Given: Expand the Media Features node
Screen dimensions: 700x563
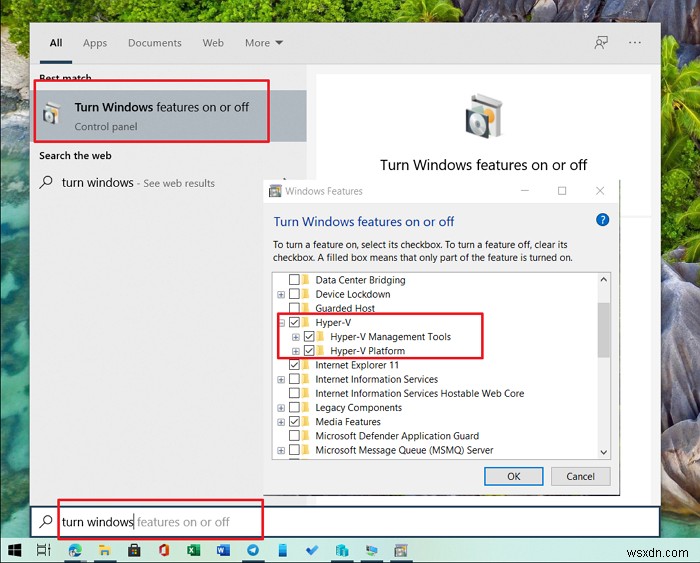Looking at the screenshot, I should tap(281, 422).
